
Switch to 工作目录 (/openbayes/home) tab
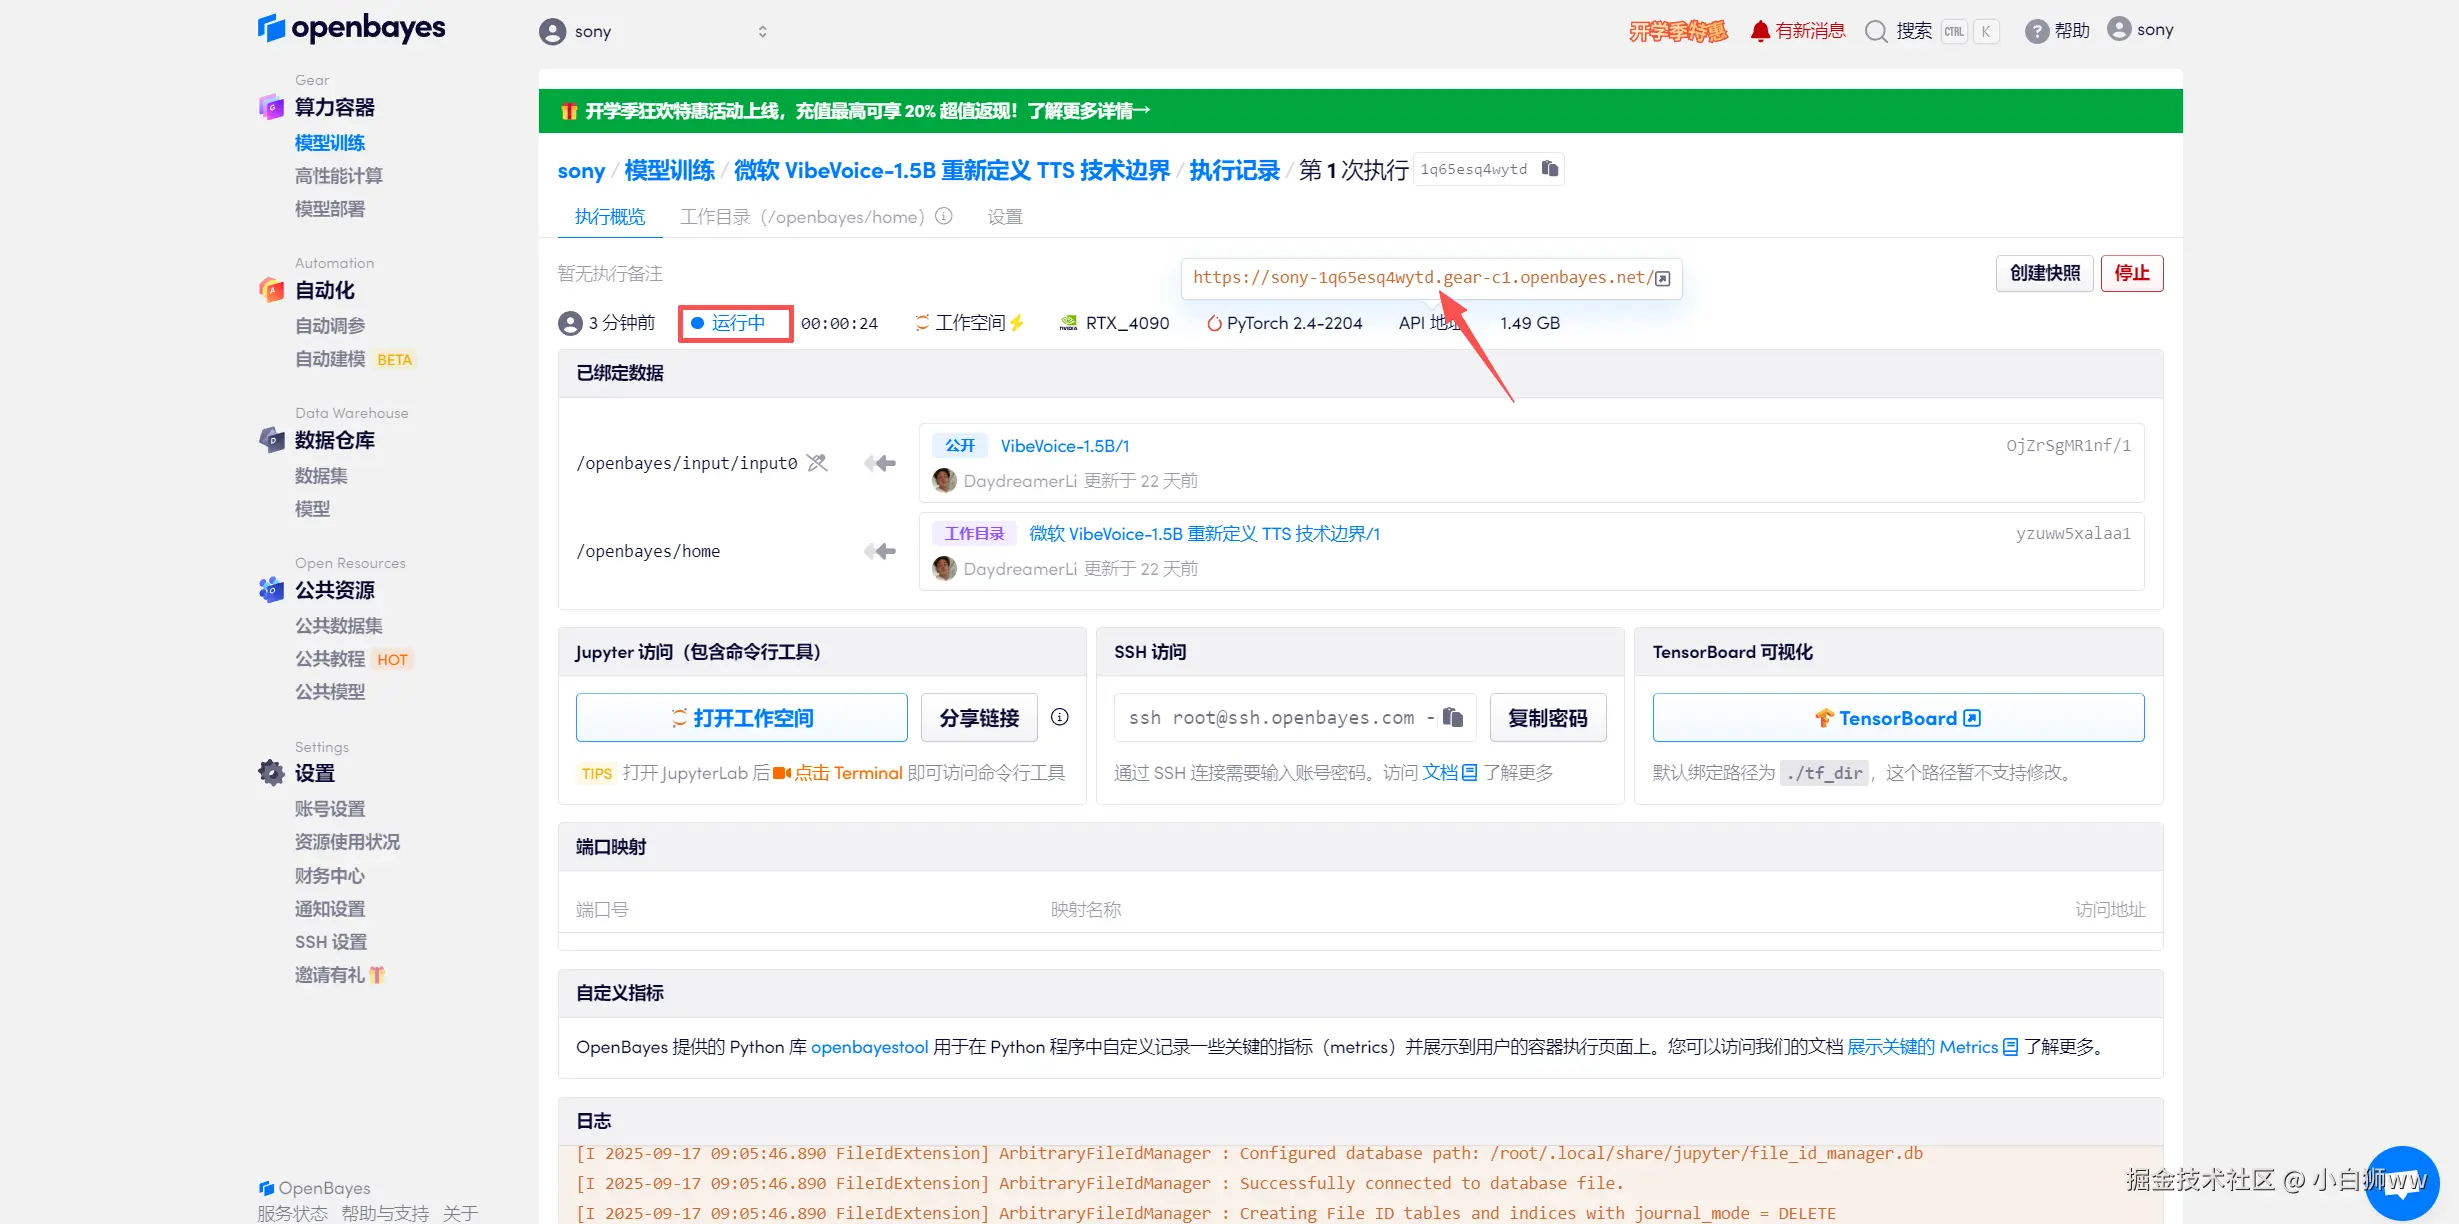pos(802,217)
